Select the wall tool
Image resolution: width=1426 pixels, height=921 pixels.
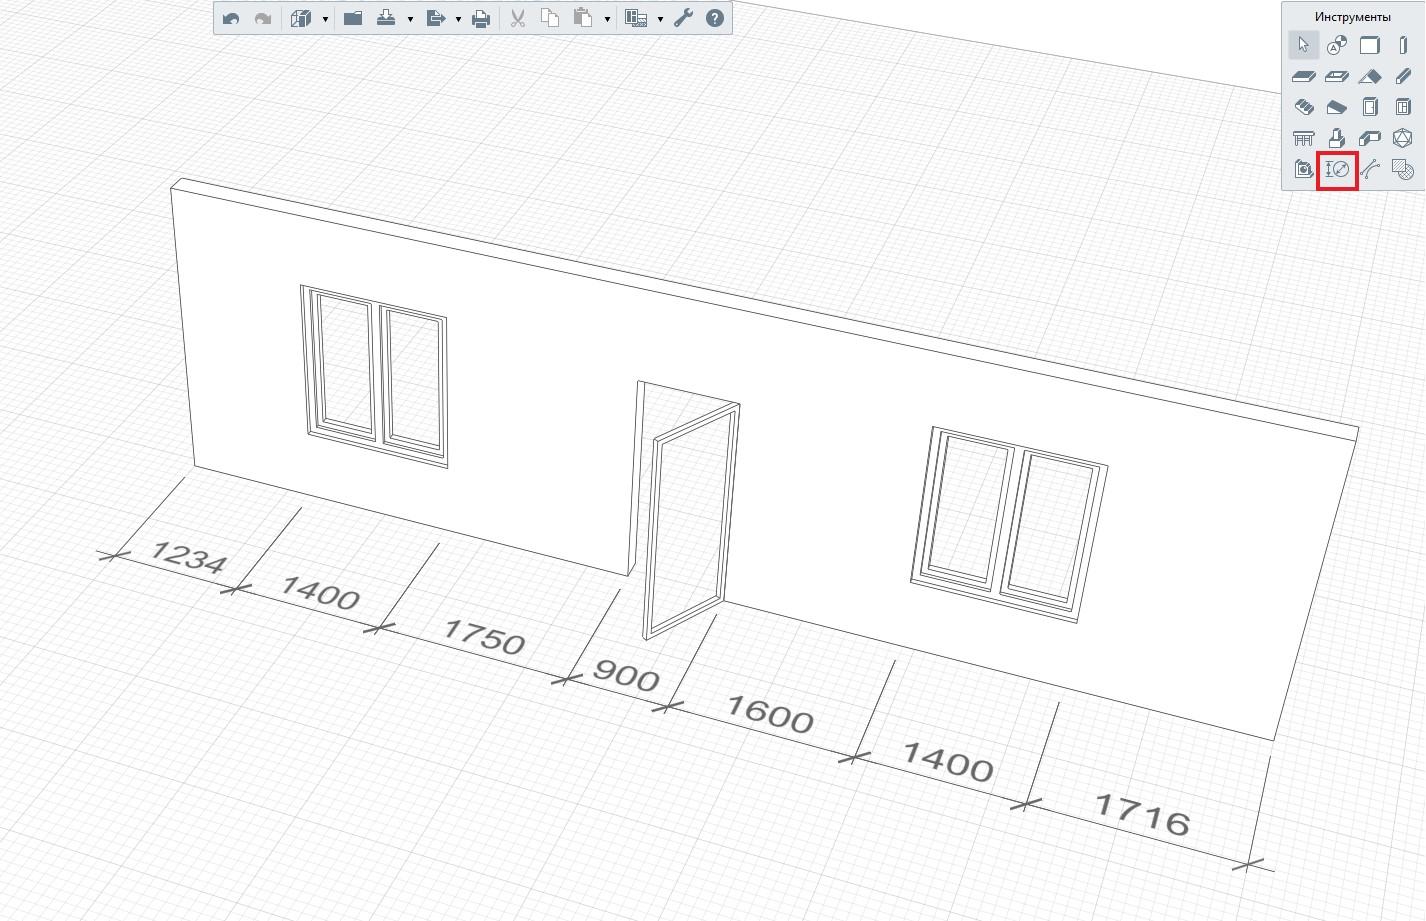click(x=1370, y=45)
